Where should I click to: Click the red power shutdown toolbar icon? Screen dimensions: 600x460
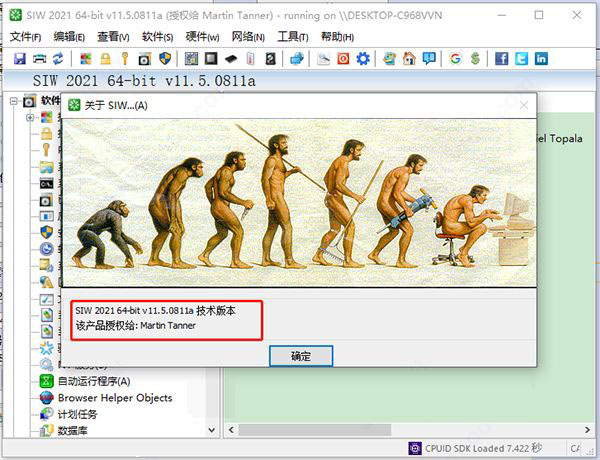[x=343, y=59]
